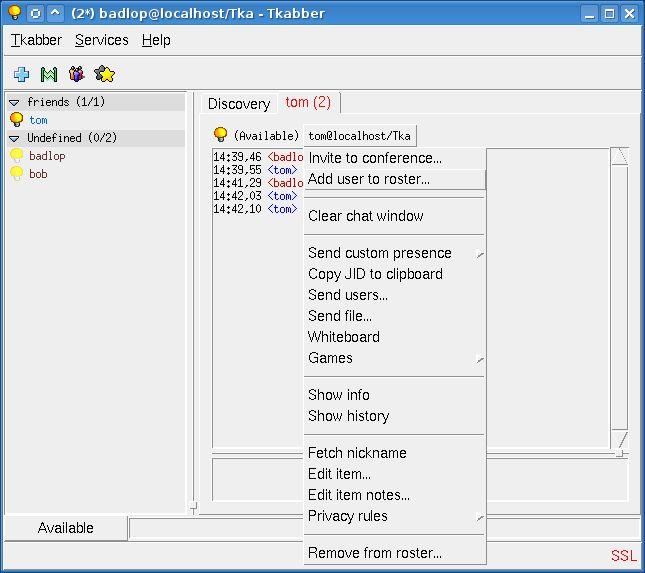Viewport: 645px width, 573px height.
Task: Select bob in the roster list
Action: tap(38, 174)
